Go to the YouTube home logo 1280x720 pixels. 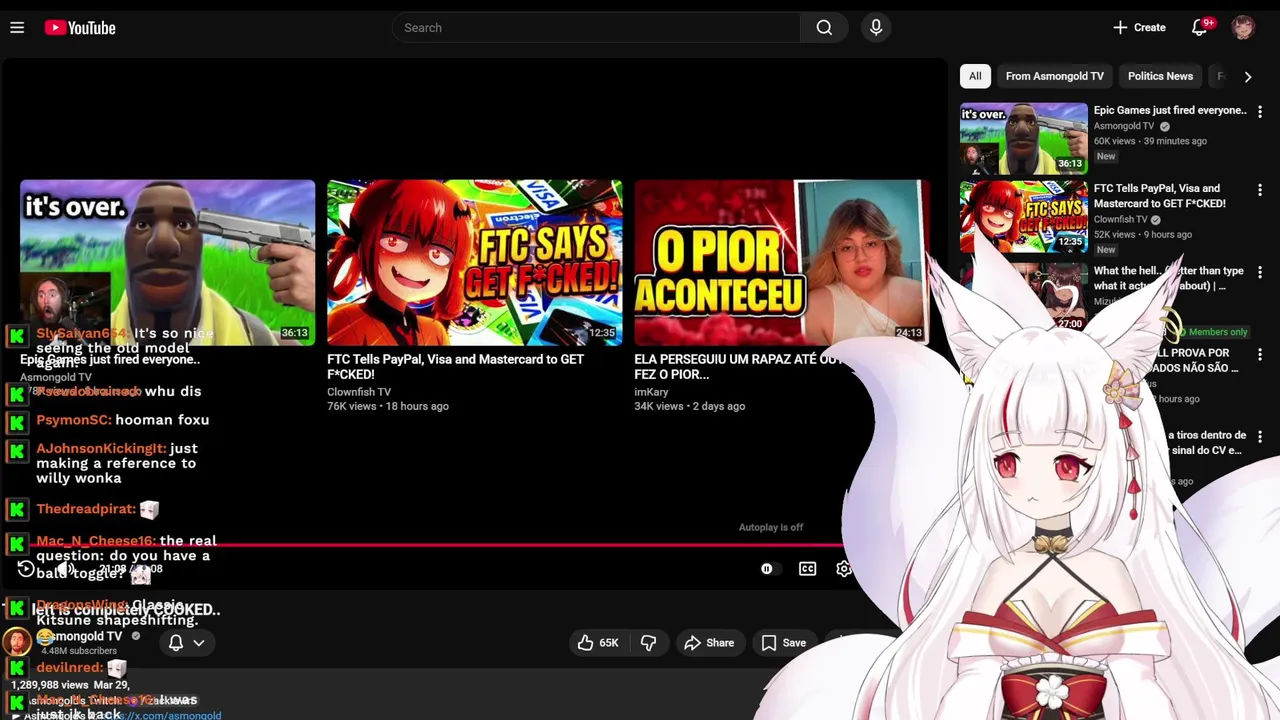click(80, 28)
